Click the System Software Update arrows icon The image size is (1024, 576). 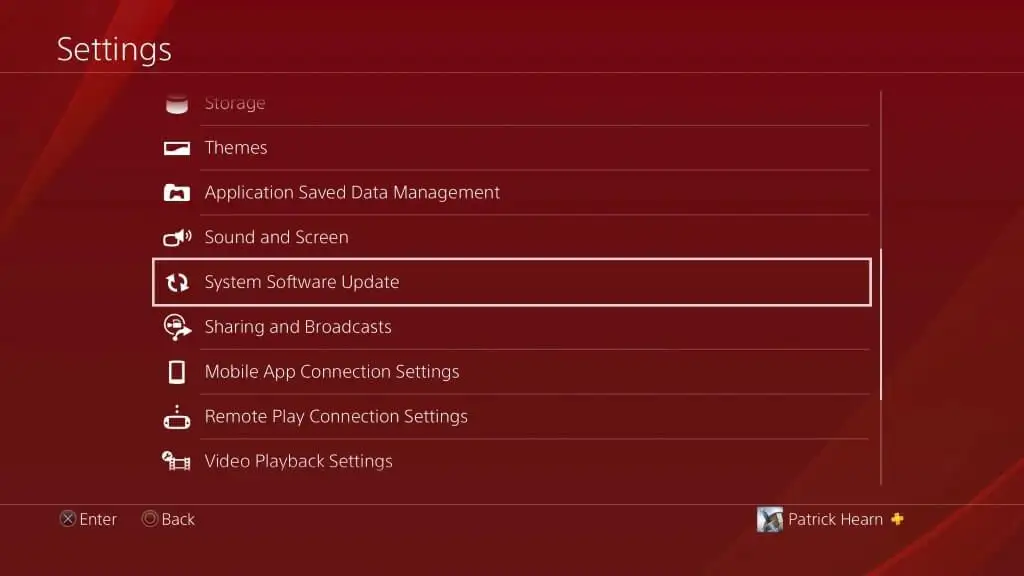pyautogui.click(x=177, y=283)
